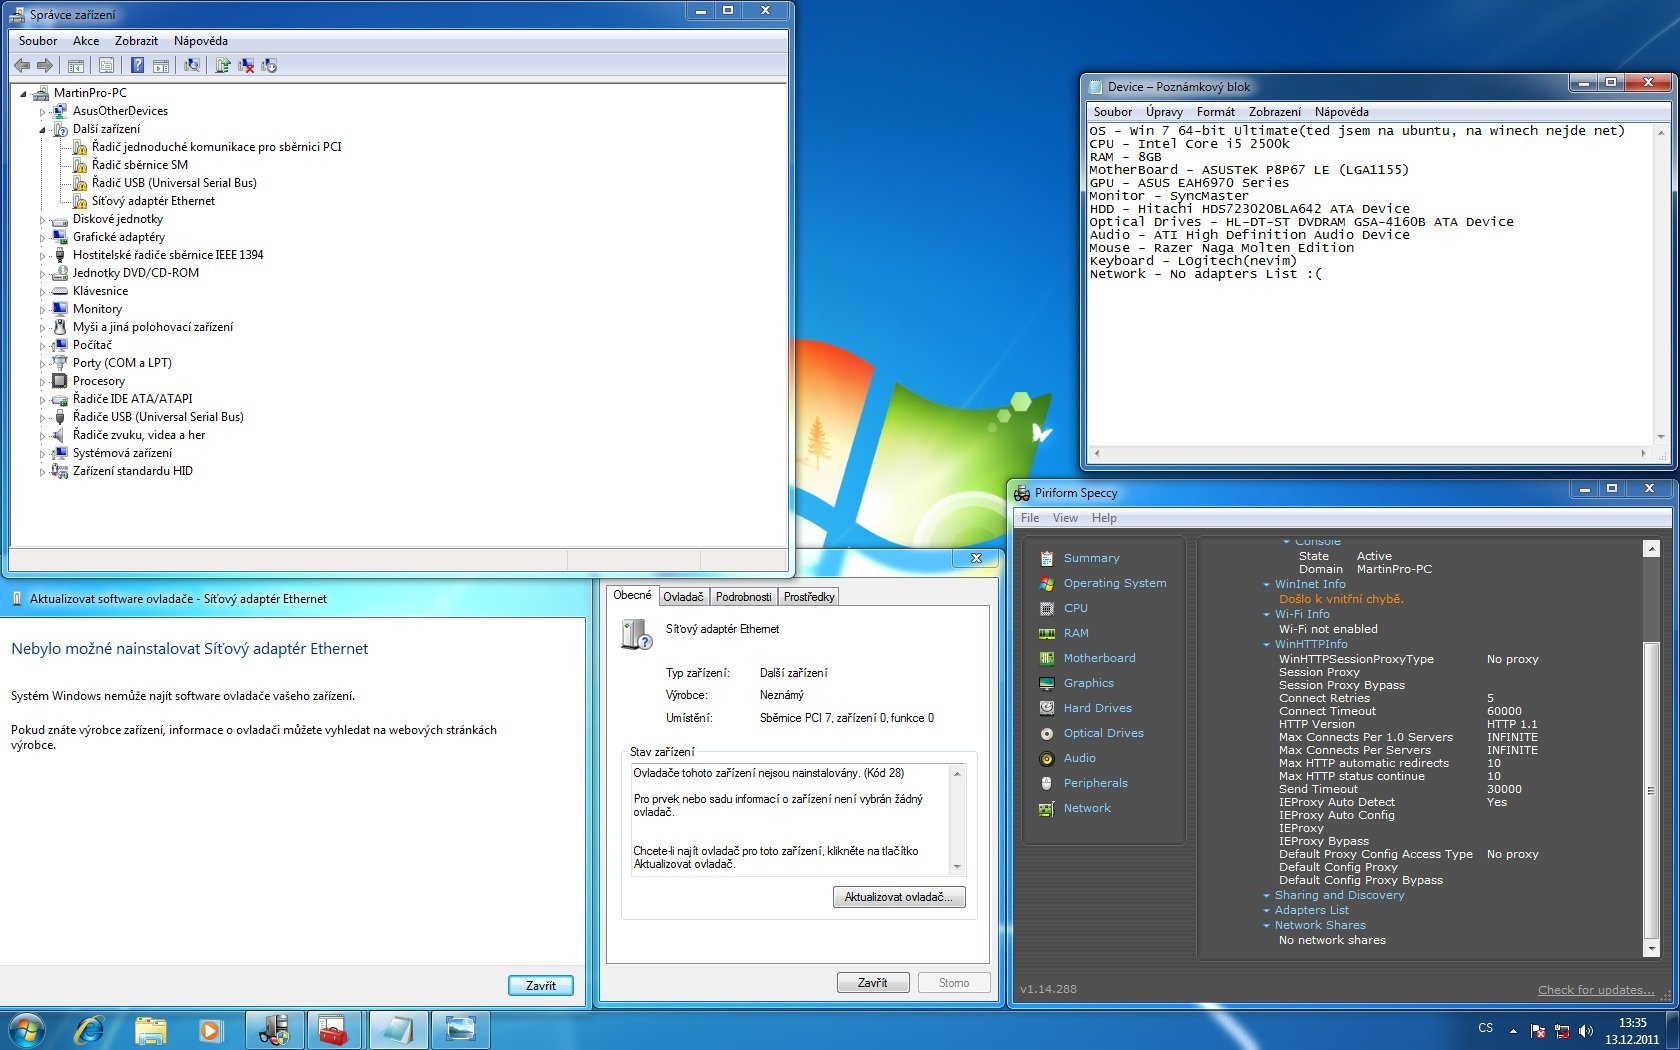The height and width of the screenshot is (1050, 1680).
Task: Click the Check for updates link
Action: [1595, 990]
